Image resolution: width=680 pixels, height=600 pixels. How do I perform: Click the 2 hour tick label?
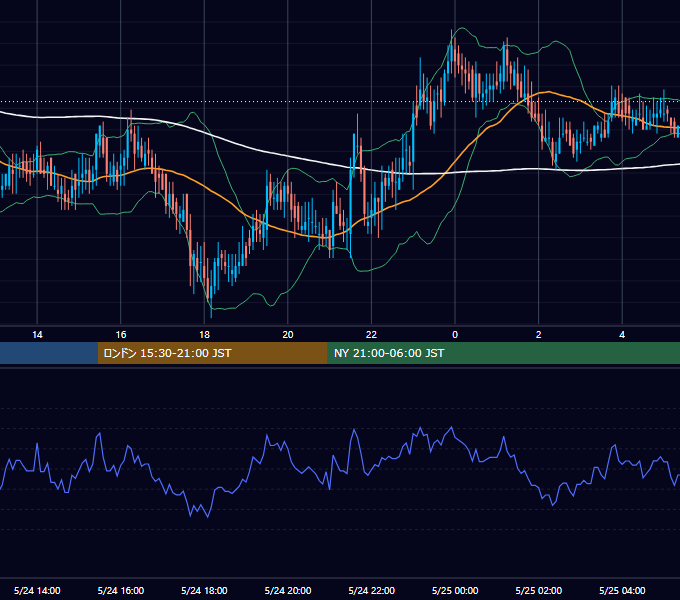[x=539, y=335]
